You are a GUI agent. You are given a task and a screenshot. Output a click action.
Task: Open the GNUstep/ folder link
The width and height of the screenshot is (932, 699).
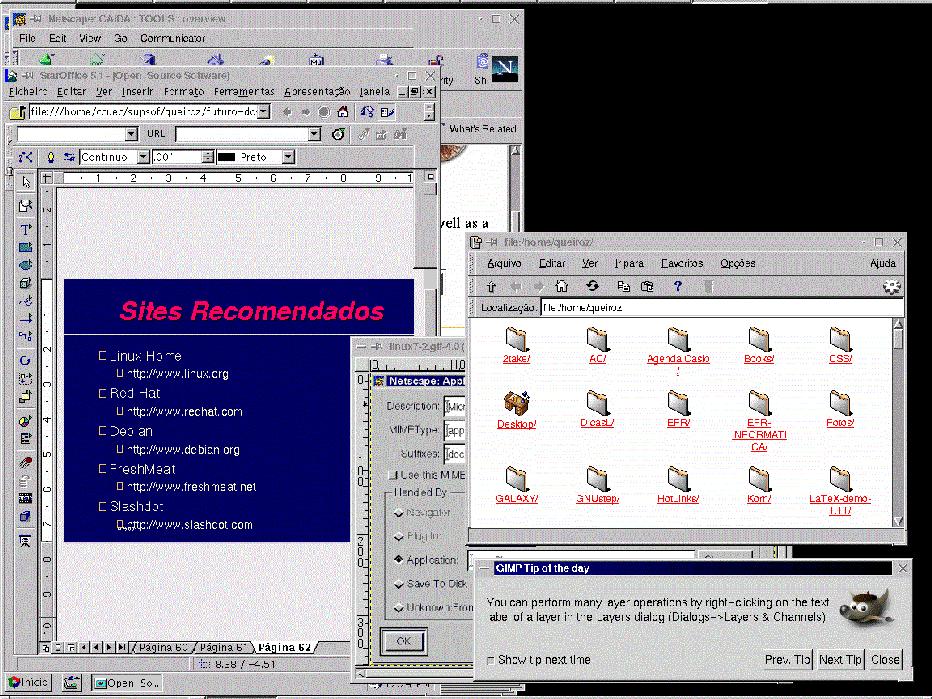[597, 499]
